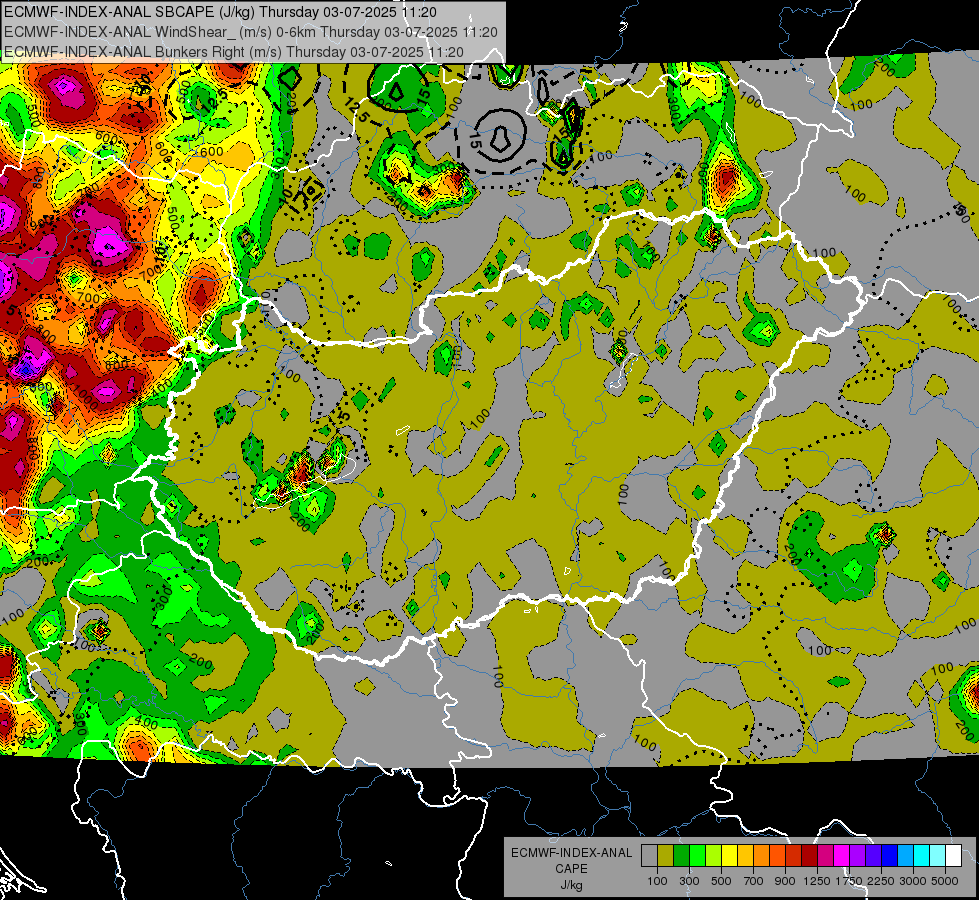The image size is (979, 900).
Task: Pick the pale cyan legend swatch
Action: (x=938, y=855)
